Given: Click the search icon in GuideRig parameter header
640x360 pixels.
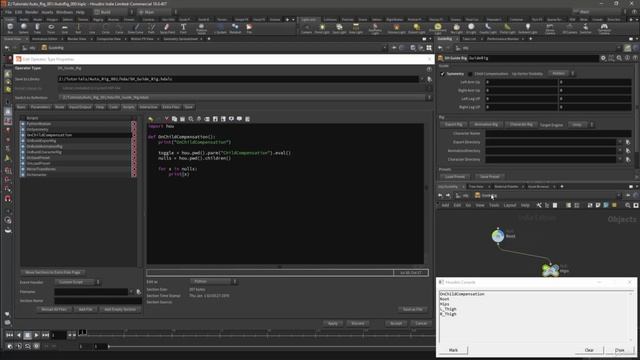Looking at the screenshot, I should point(619,58).
